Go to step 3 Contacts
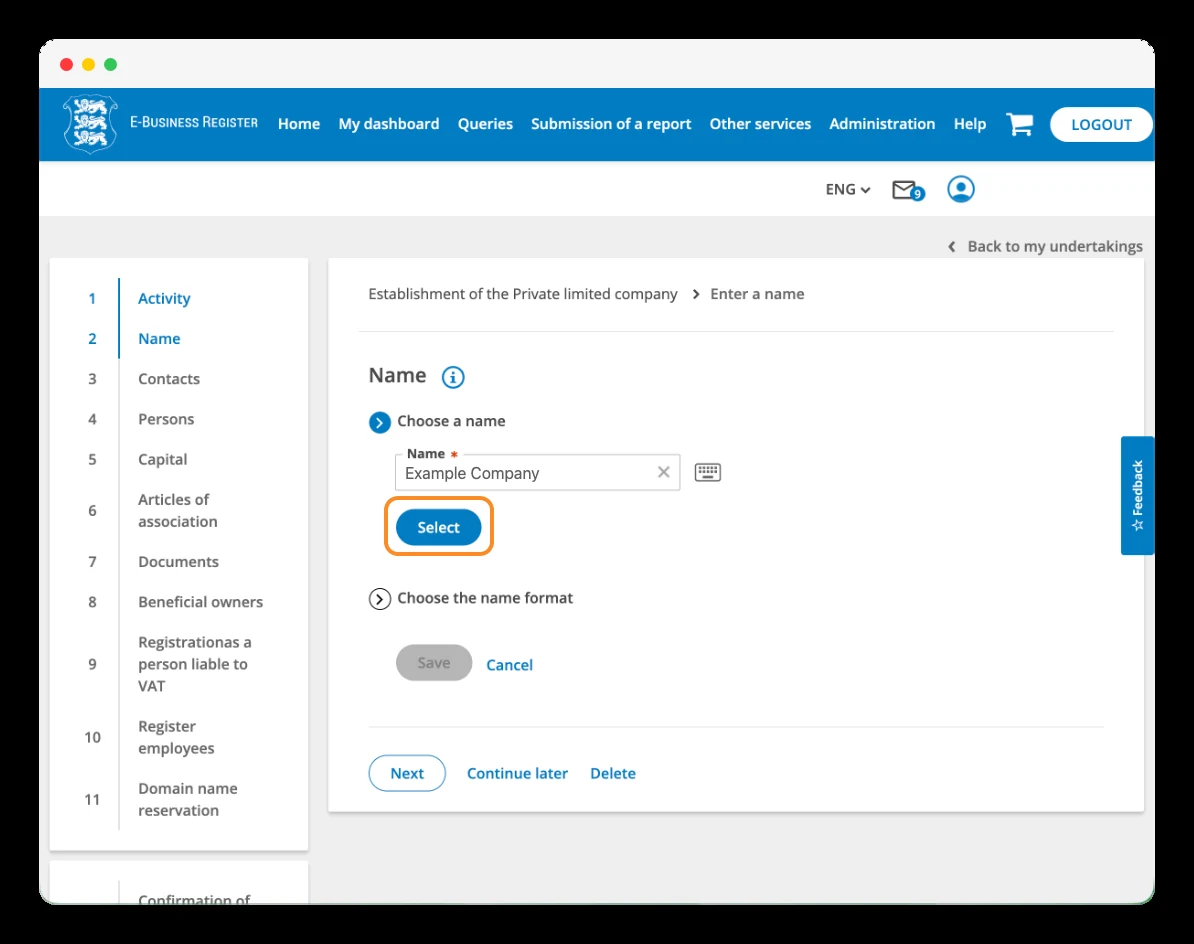Screen dimensions: 1194x944 click(x=169, y=379)
